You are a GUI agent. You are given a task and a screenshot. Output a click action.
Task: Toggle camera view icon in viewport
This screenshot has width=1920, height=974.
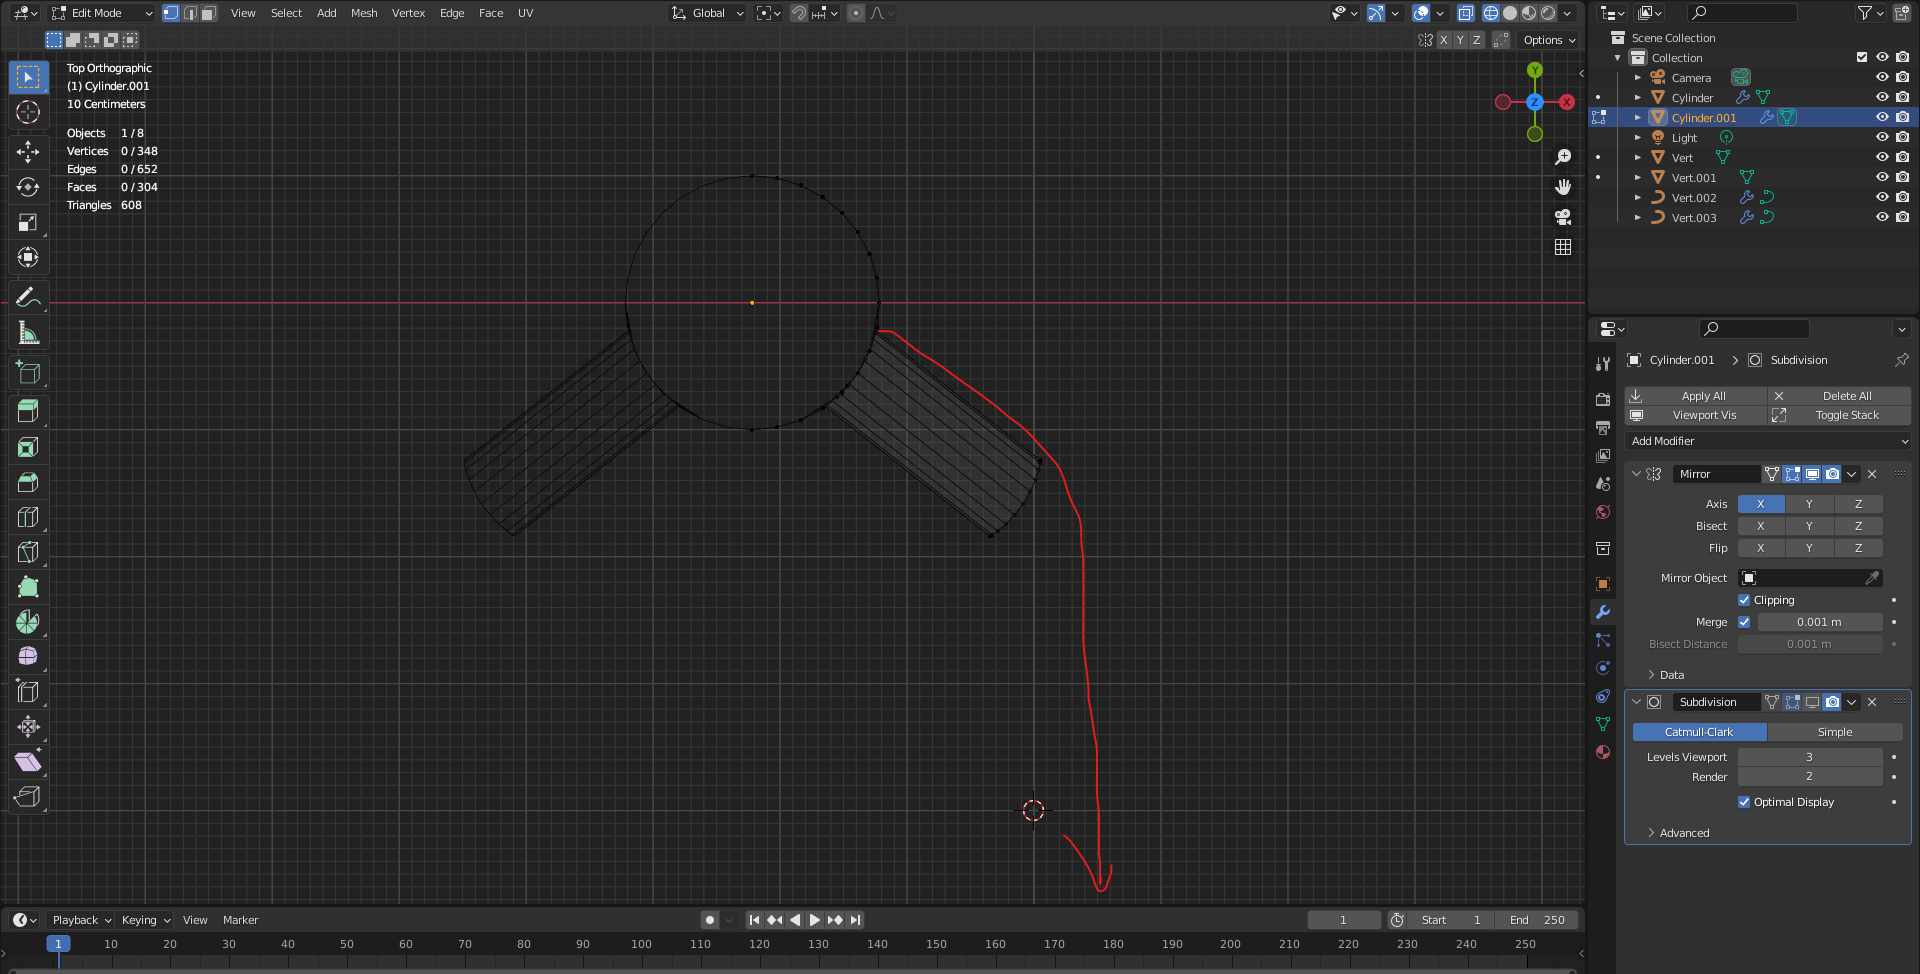(1563, 217)
